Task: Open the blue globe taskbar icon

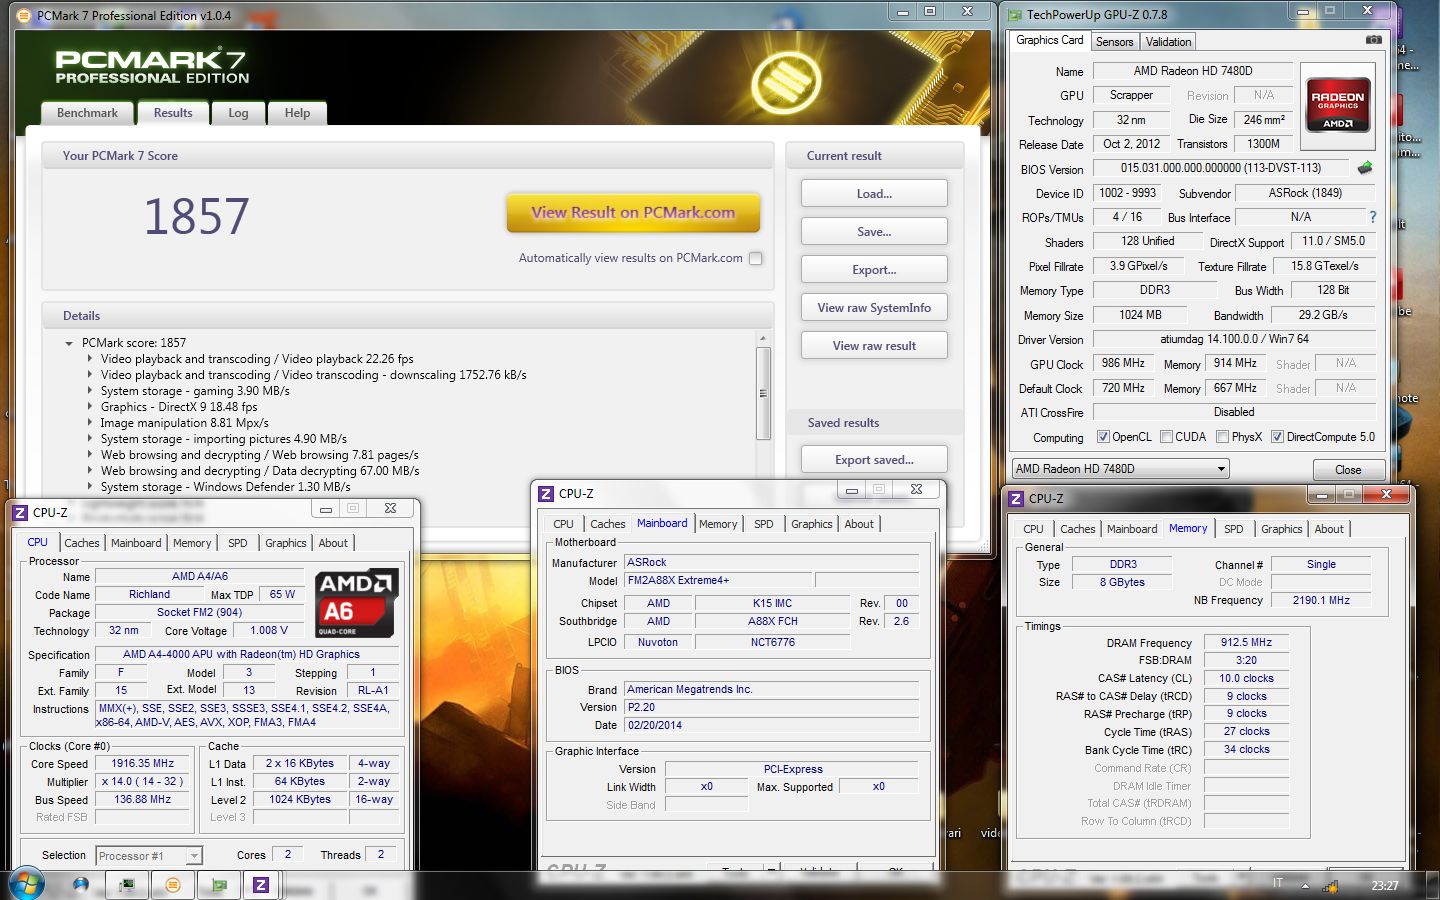Action: pos(81,885)
